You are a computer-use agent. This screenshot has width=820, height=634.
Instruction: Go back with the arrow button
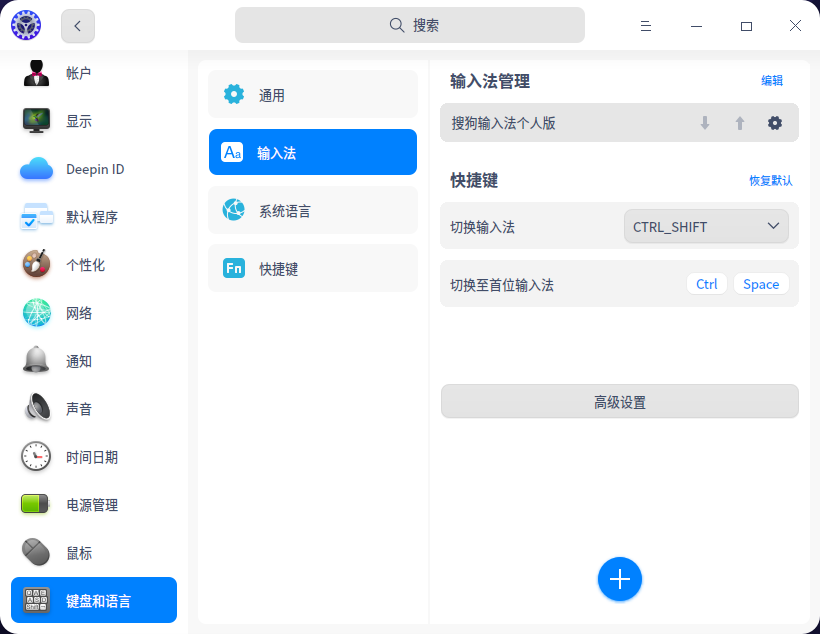point(77,25)
